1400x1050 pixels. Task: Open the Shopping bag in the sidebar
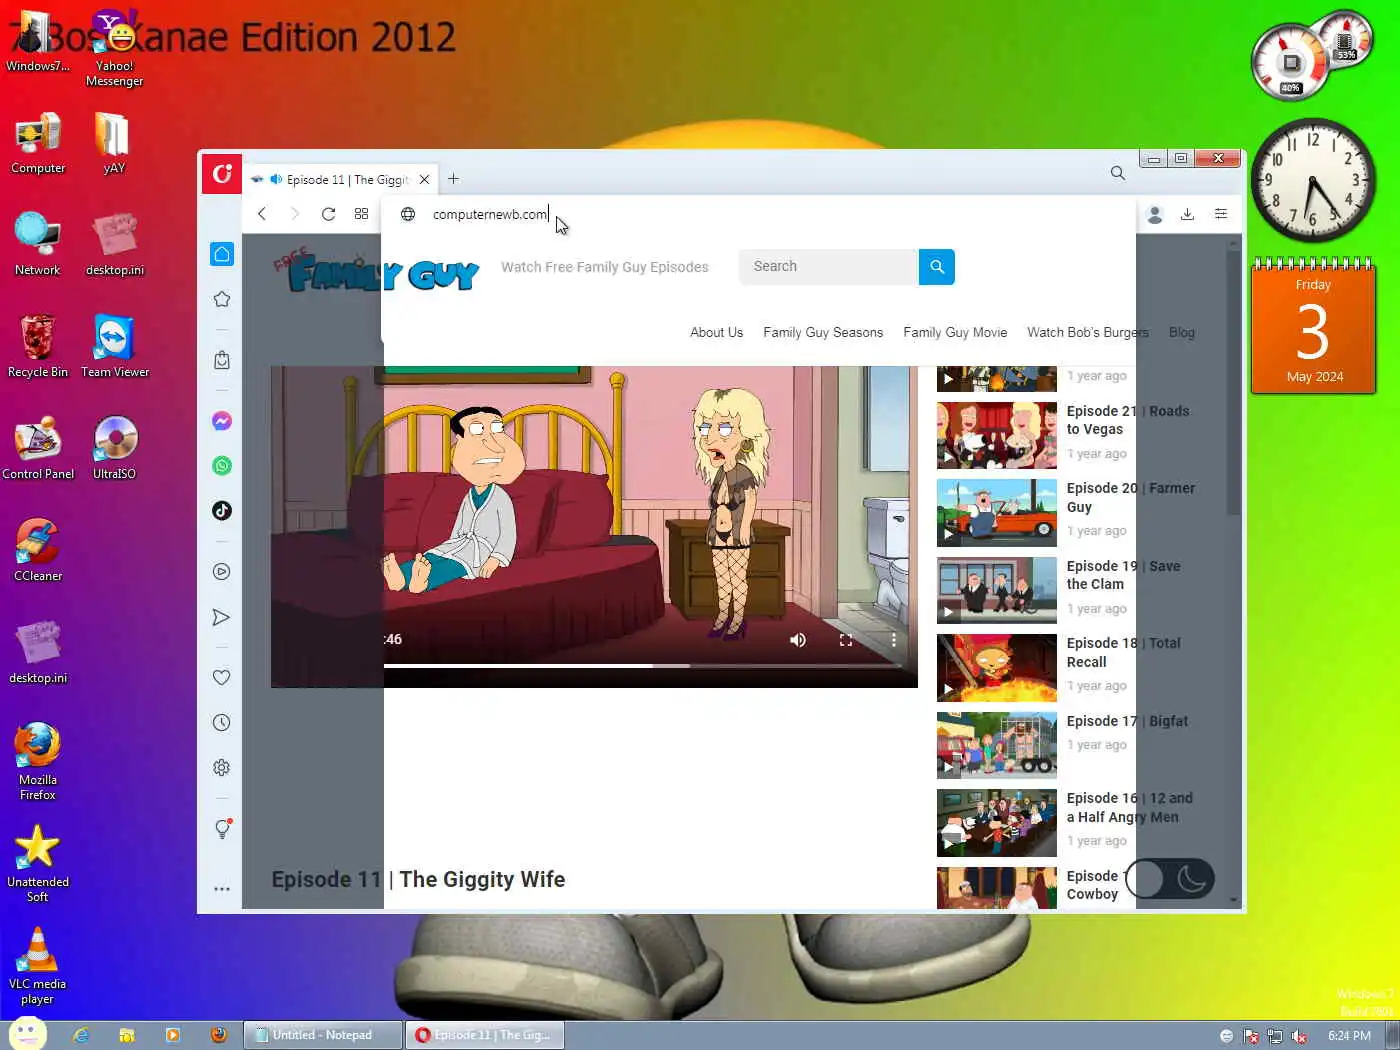coord(222,360)
